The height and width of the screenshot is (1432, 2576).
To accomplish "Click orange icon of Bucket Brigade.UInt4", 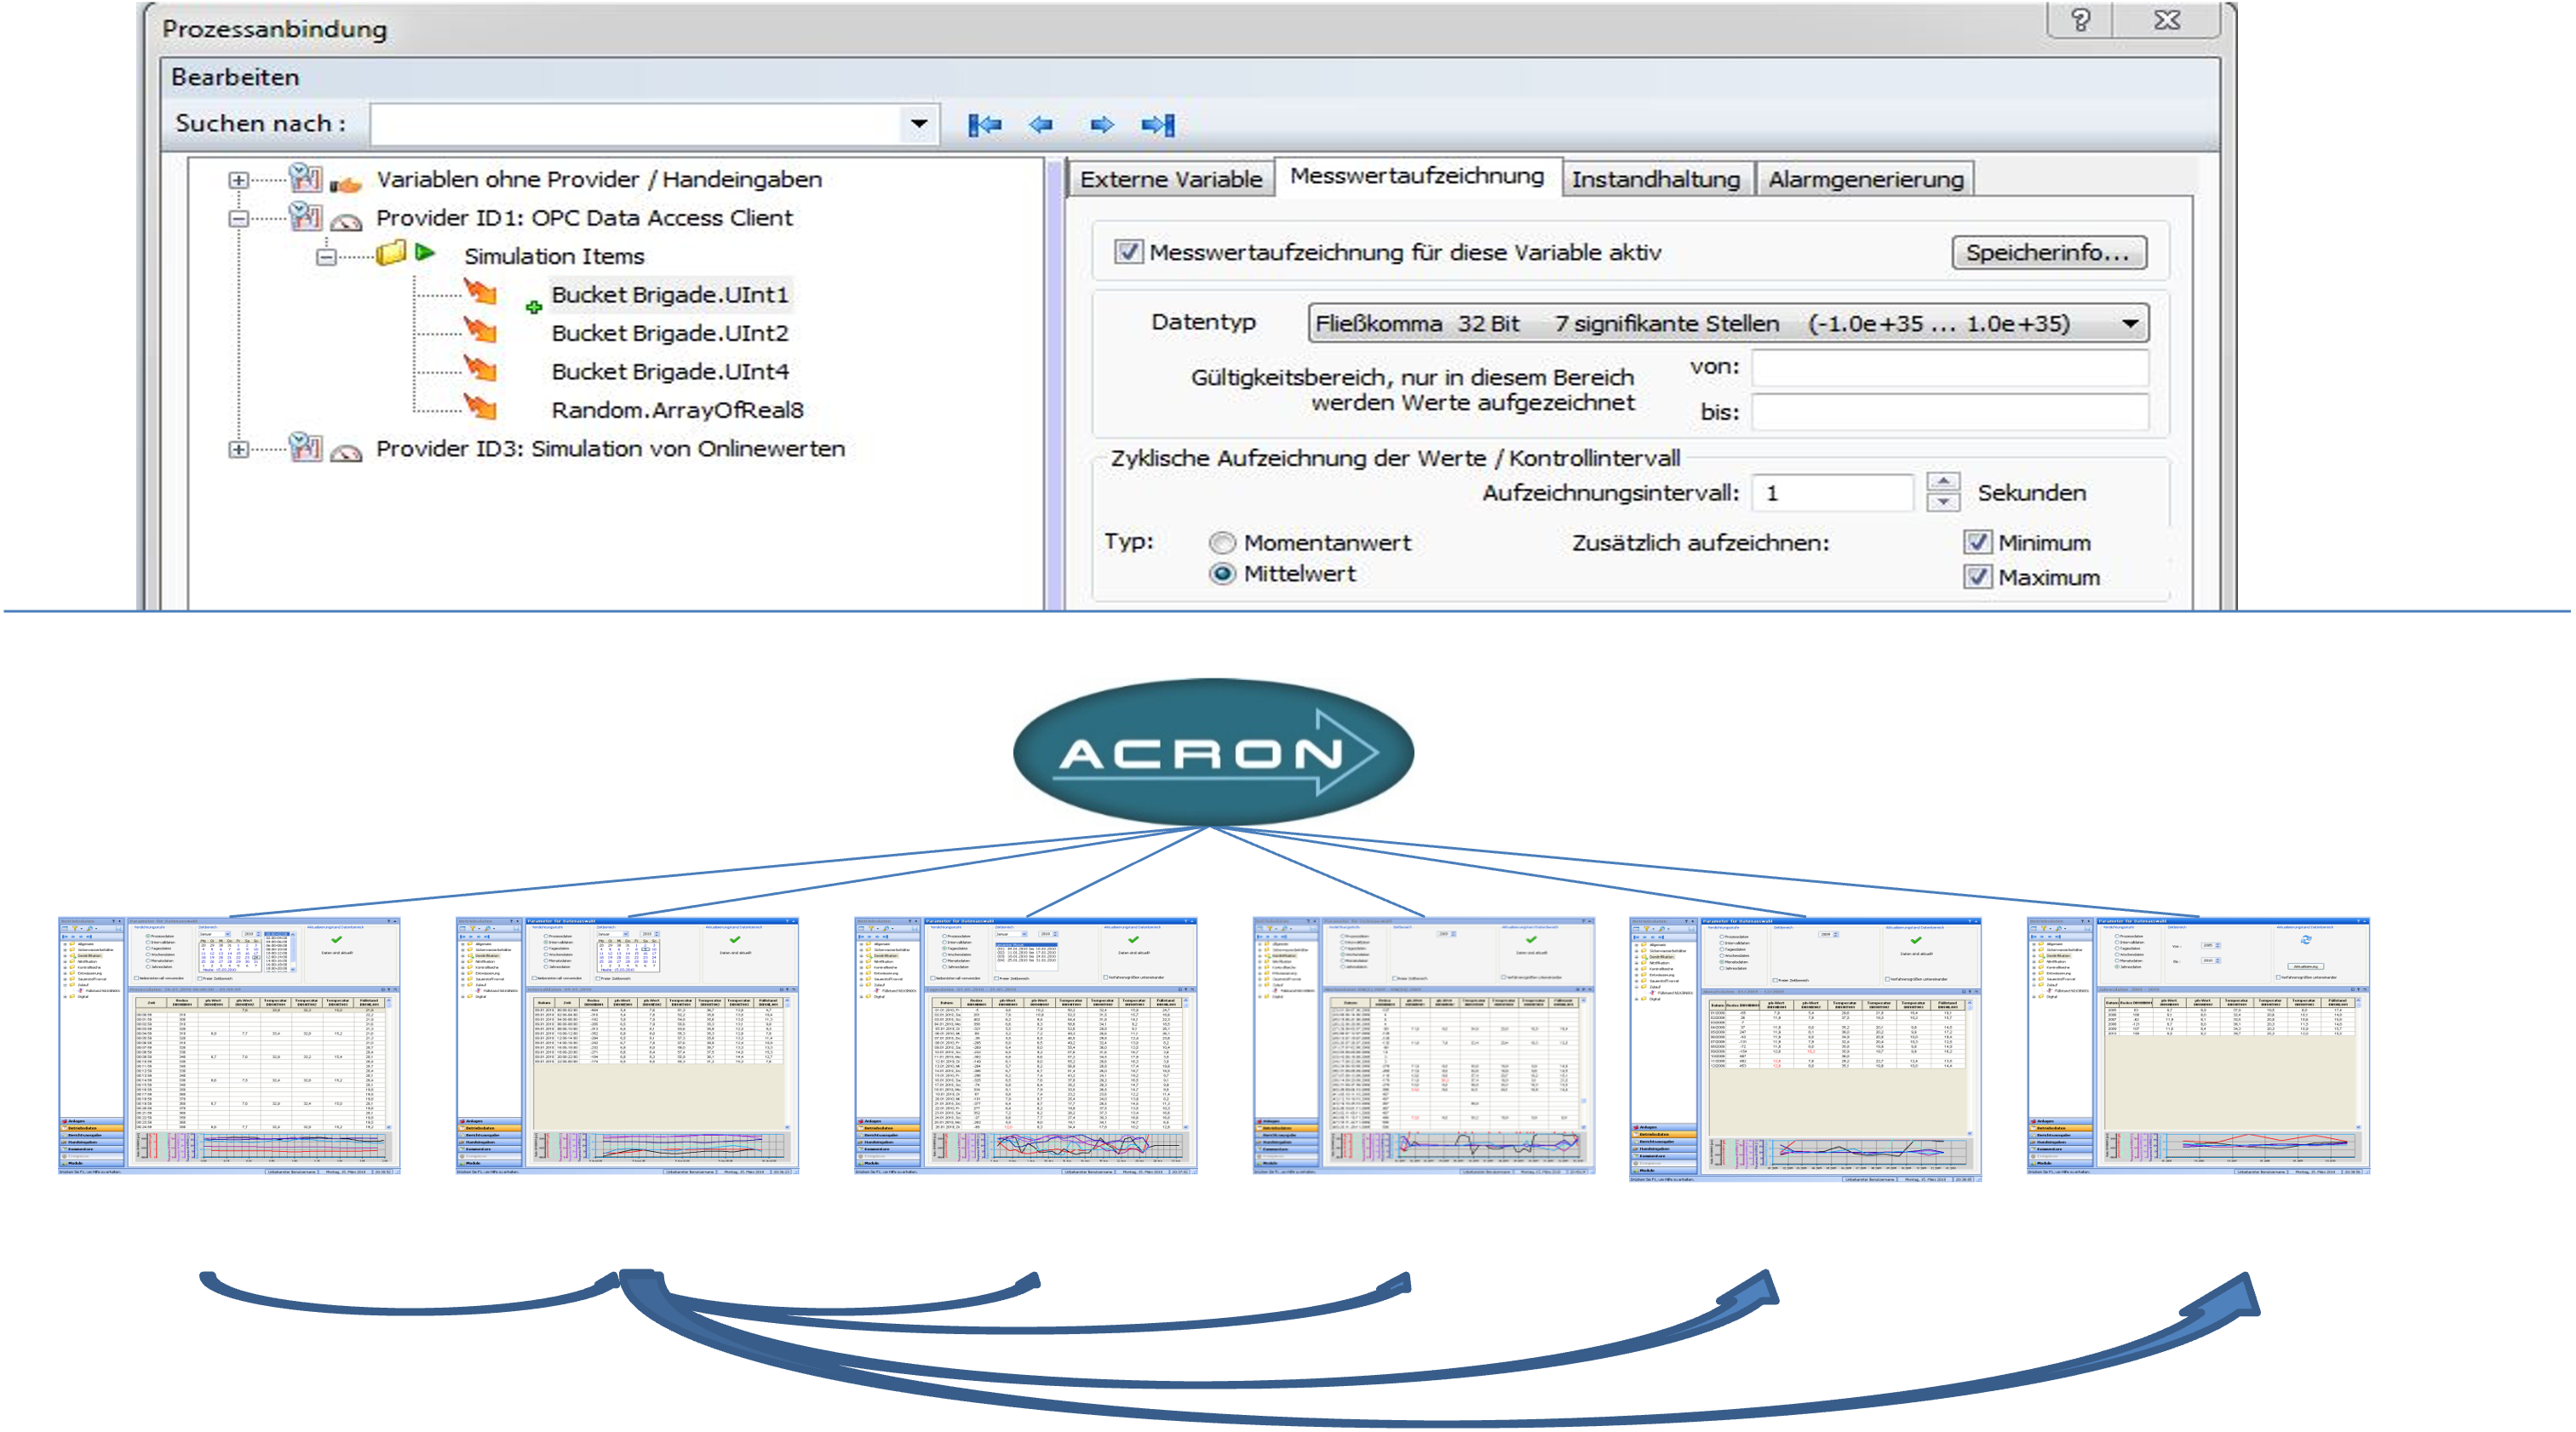I will click(x=481, y=368).
